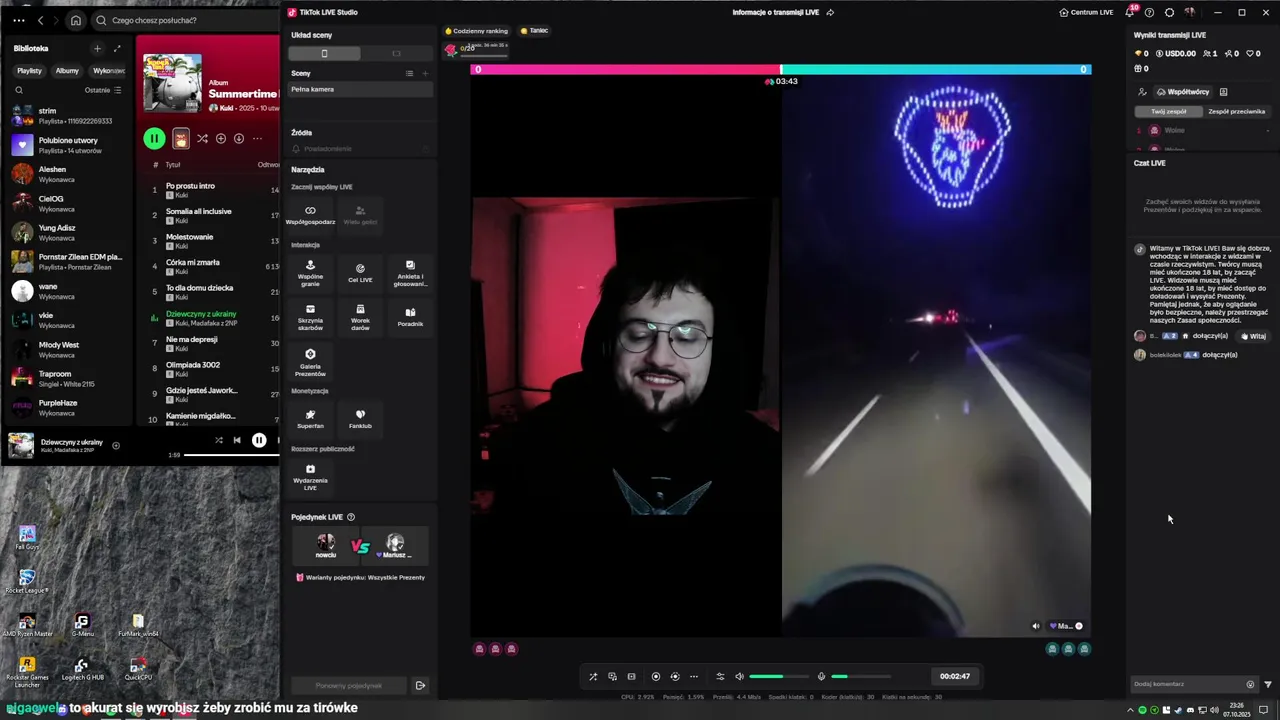Open the Wspólne granie tool
Image resolution: width=1280 pixels, height=720 pixels.
click(310, 273)
